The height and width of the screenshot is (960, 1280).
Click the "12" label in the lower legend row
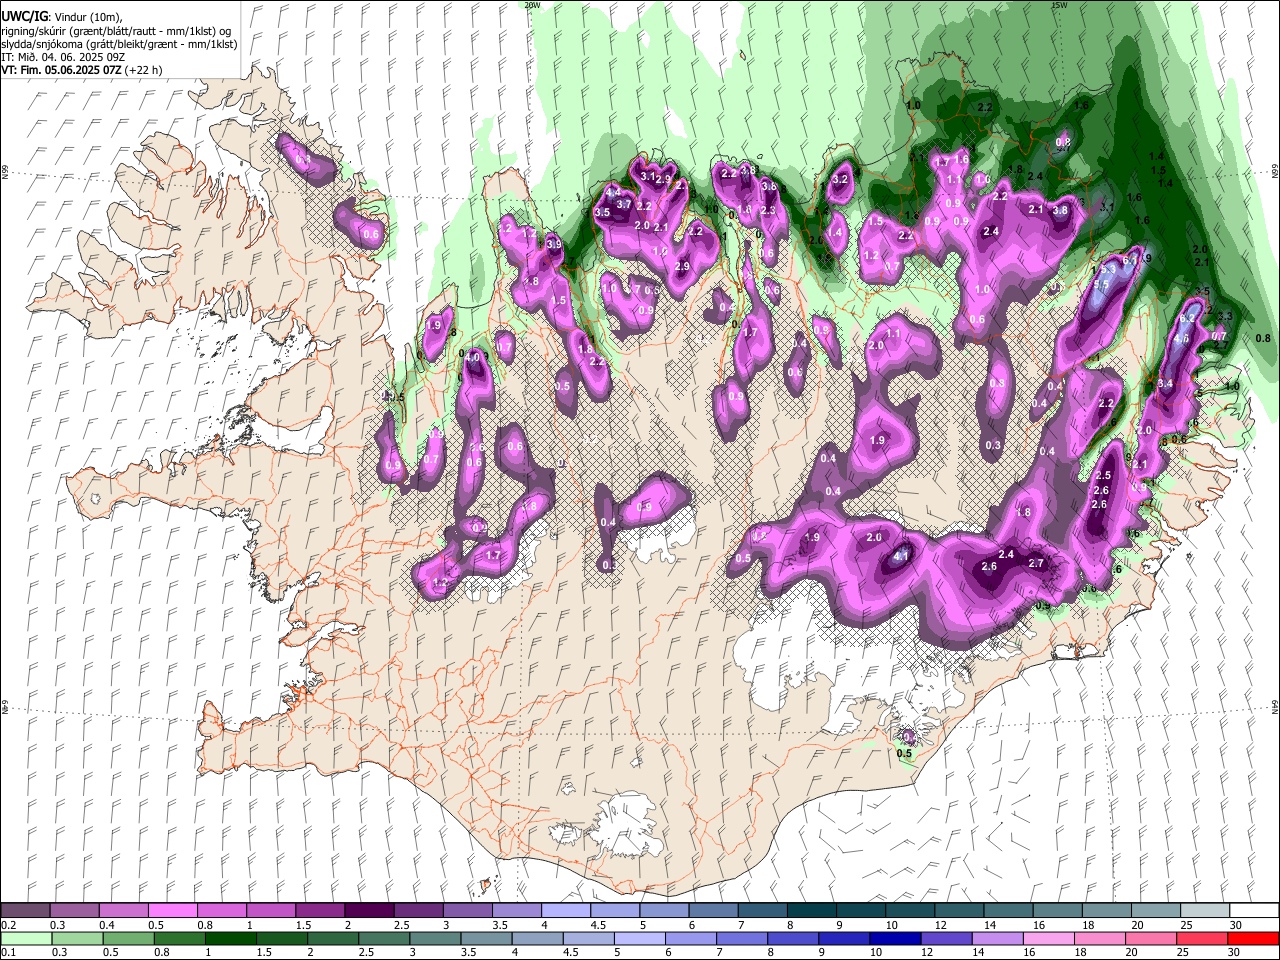927,953
